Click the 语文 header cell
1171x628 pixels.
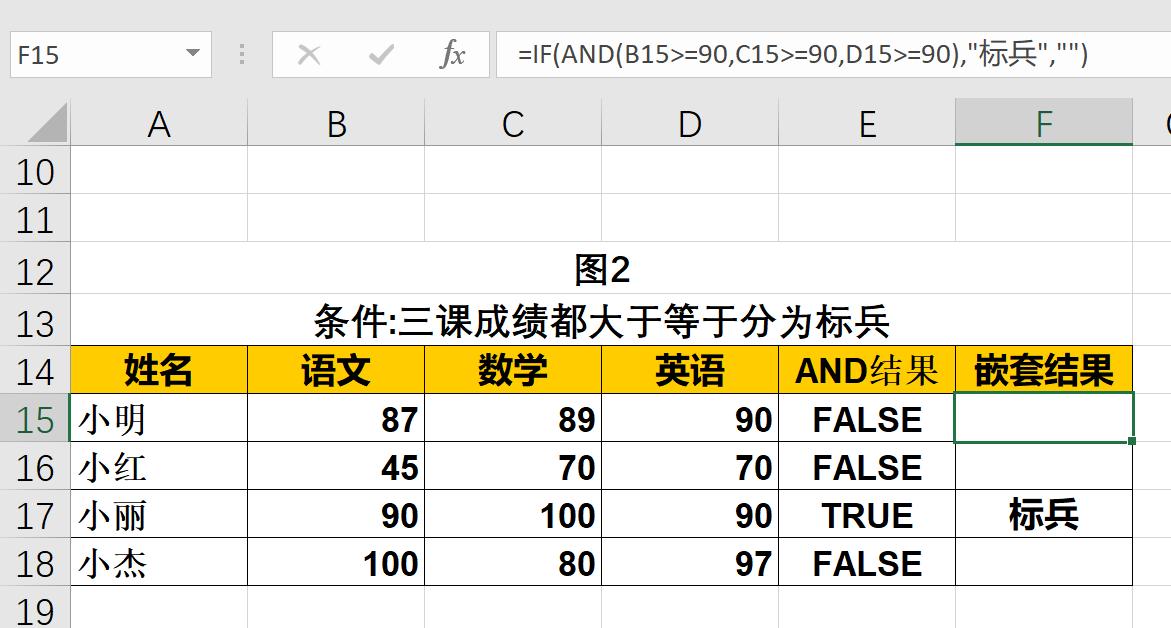pos(336,370)
